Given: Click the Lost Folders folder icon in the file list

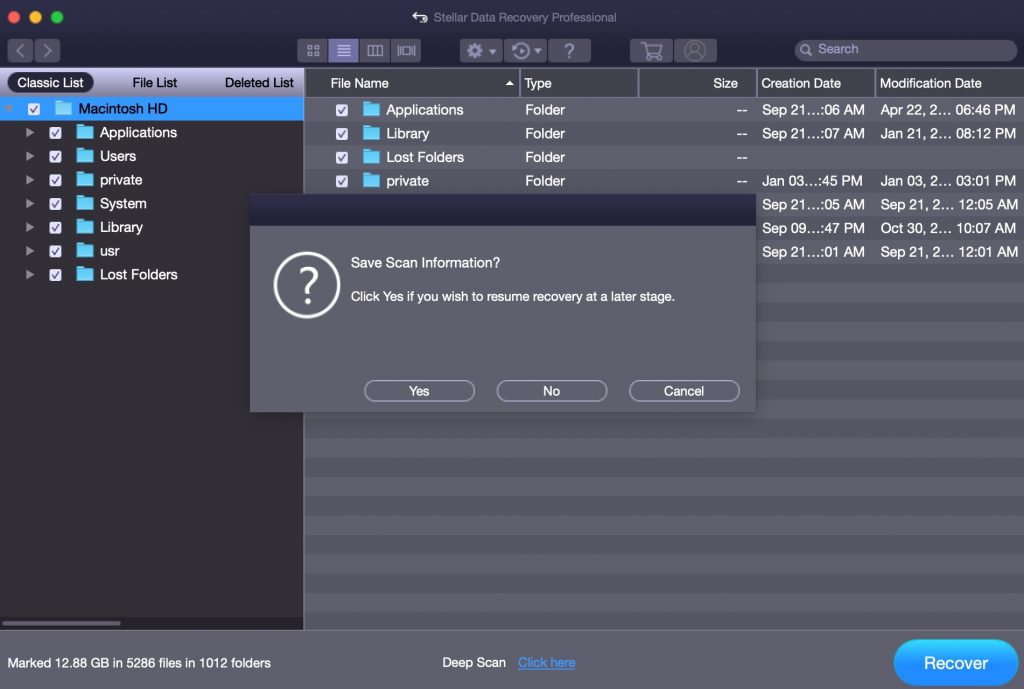Looking at the screenshot, I should [x=371, y=157].
